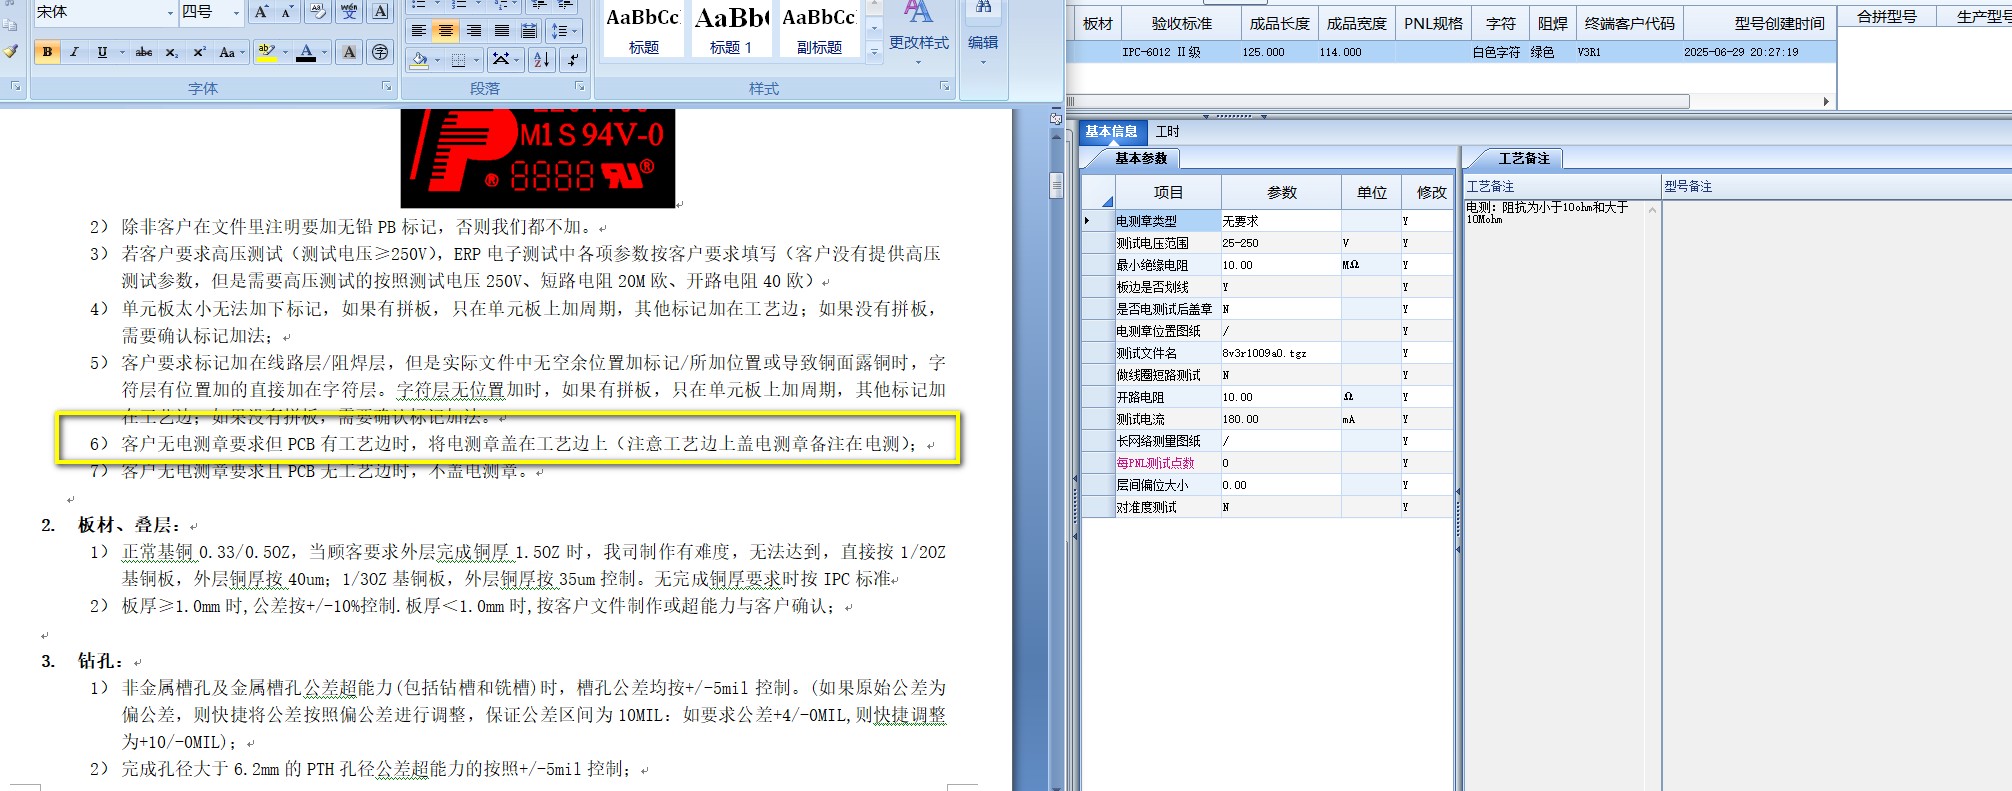Apply the 标题 1 style
2012x791 pixels.
(x=731, y=29)
